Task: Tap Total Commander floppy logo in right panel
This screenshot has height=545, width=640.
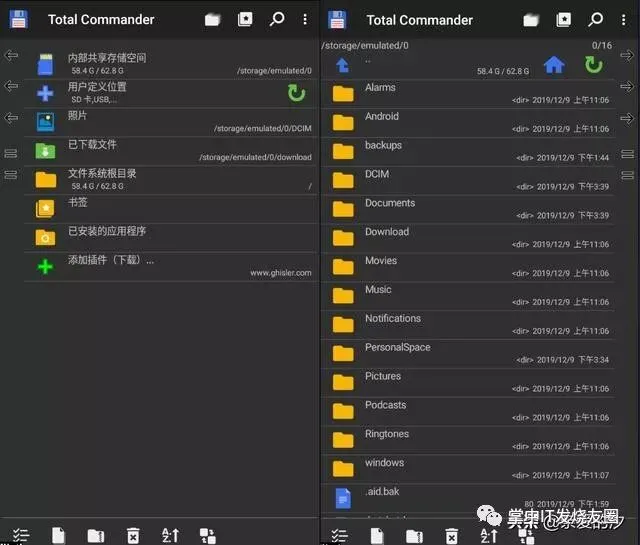Action: tap(337, 20)
